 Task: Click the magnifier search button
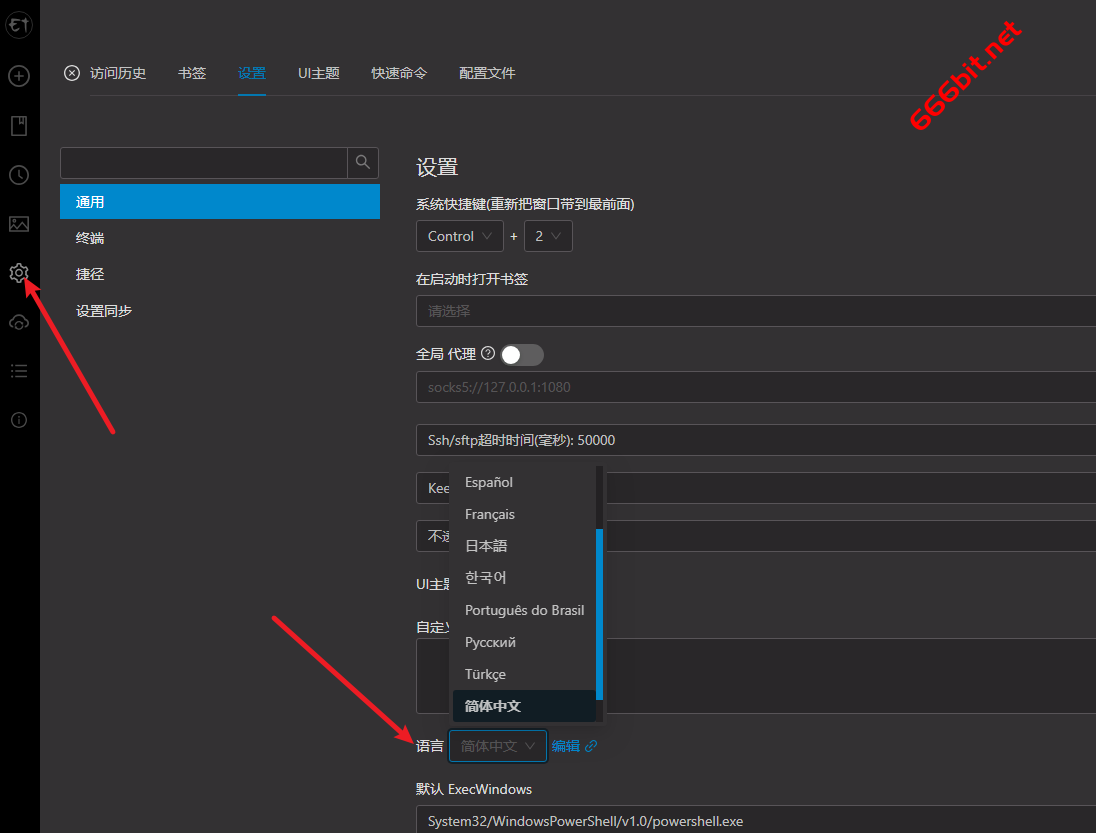(x=363, y=162)
